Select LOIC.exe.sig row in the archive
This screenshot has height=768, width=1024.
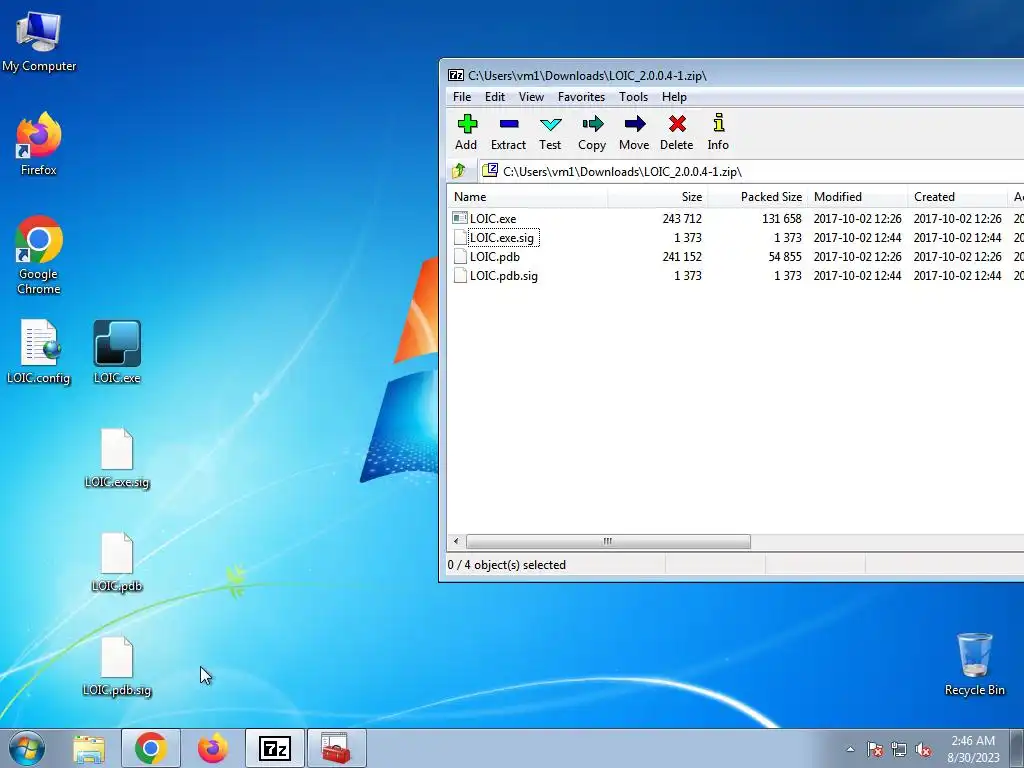[735, 238]
